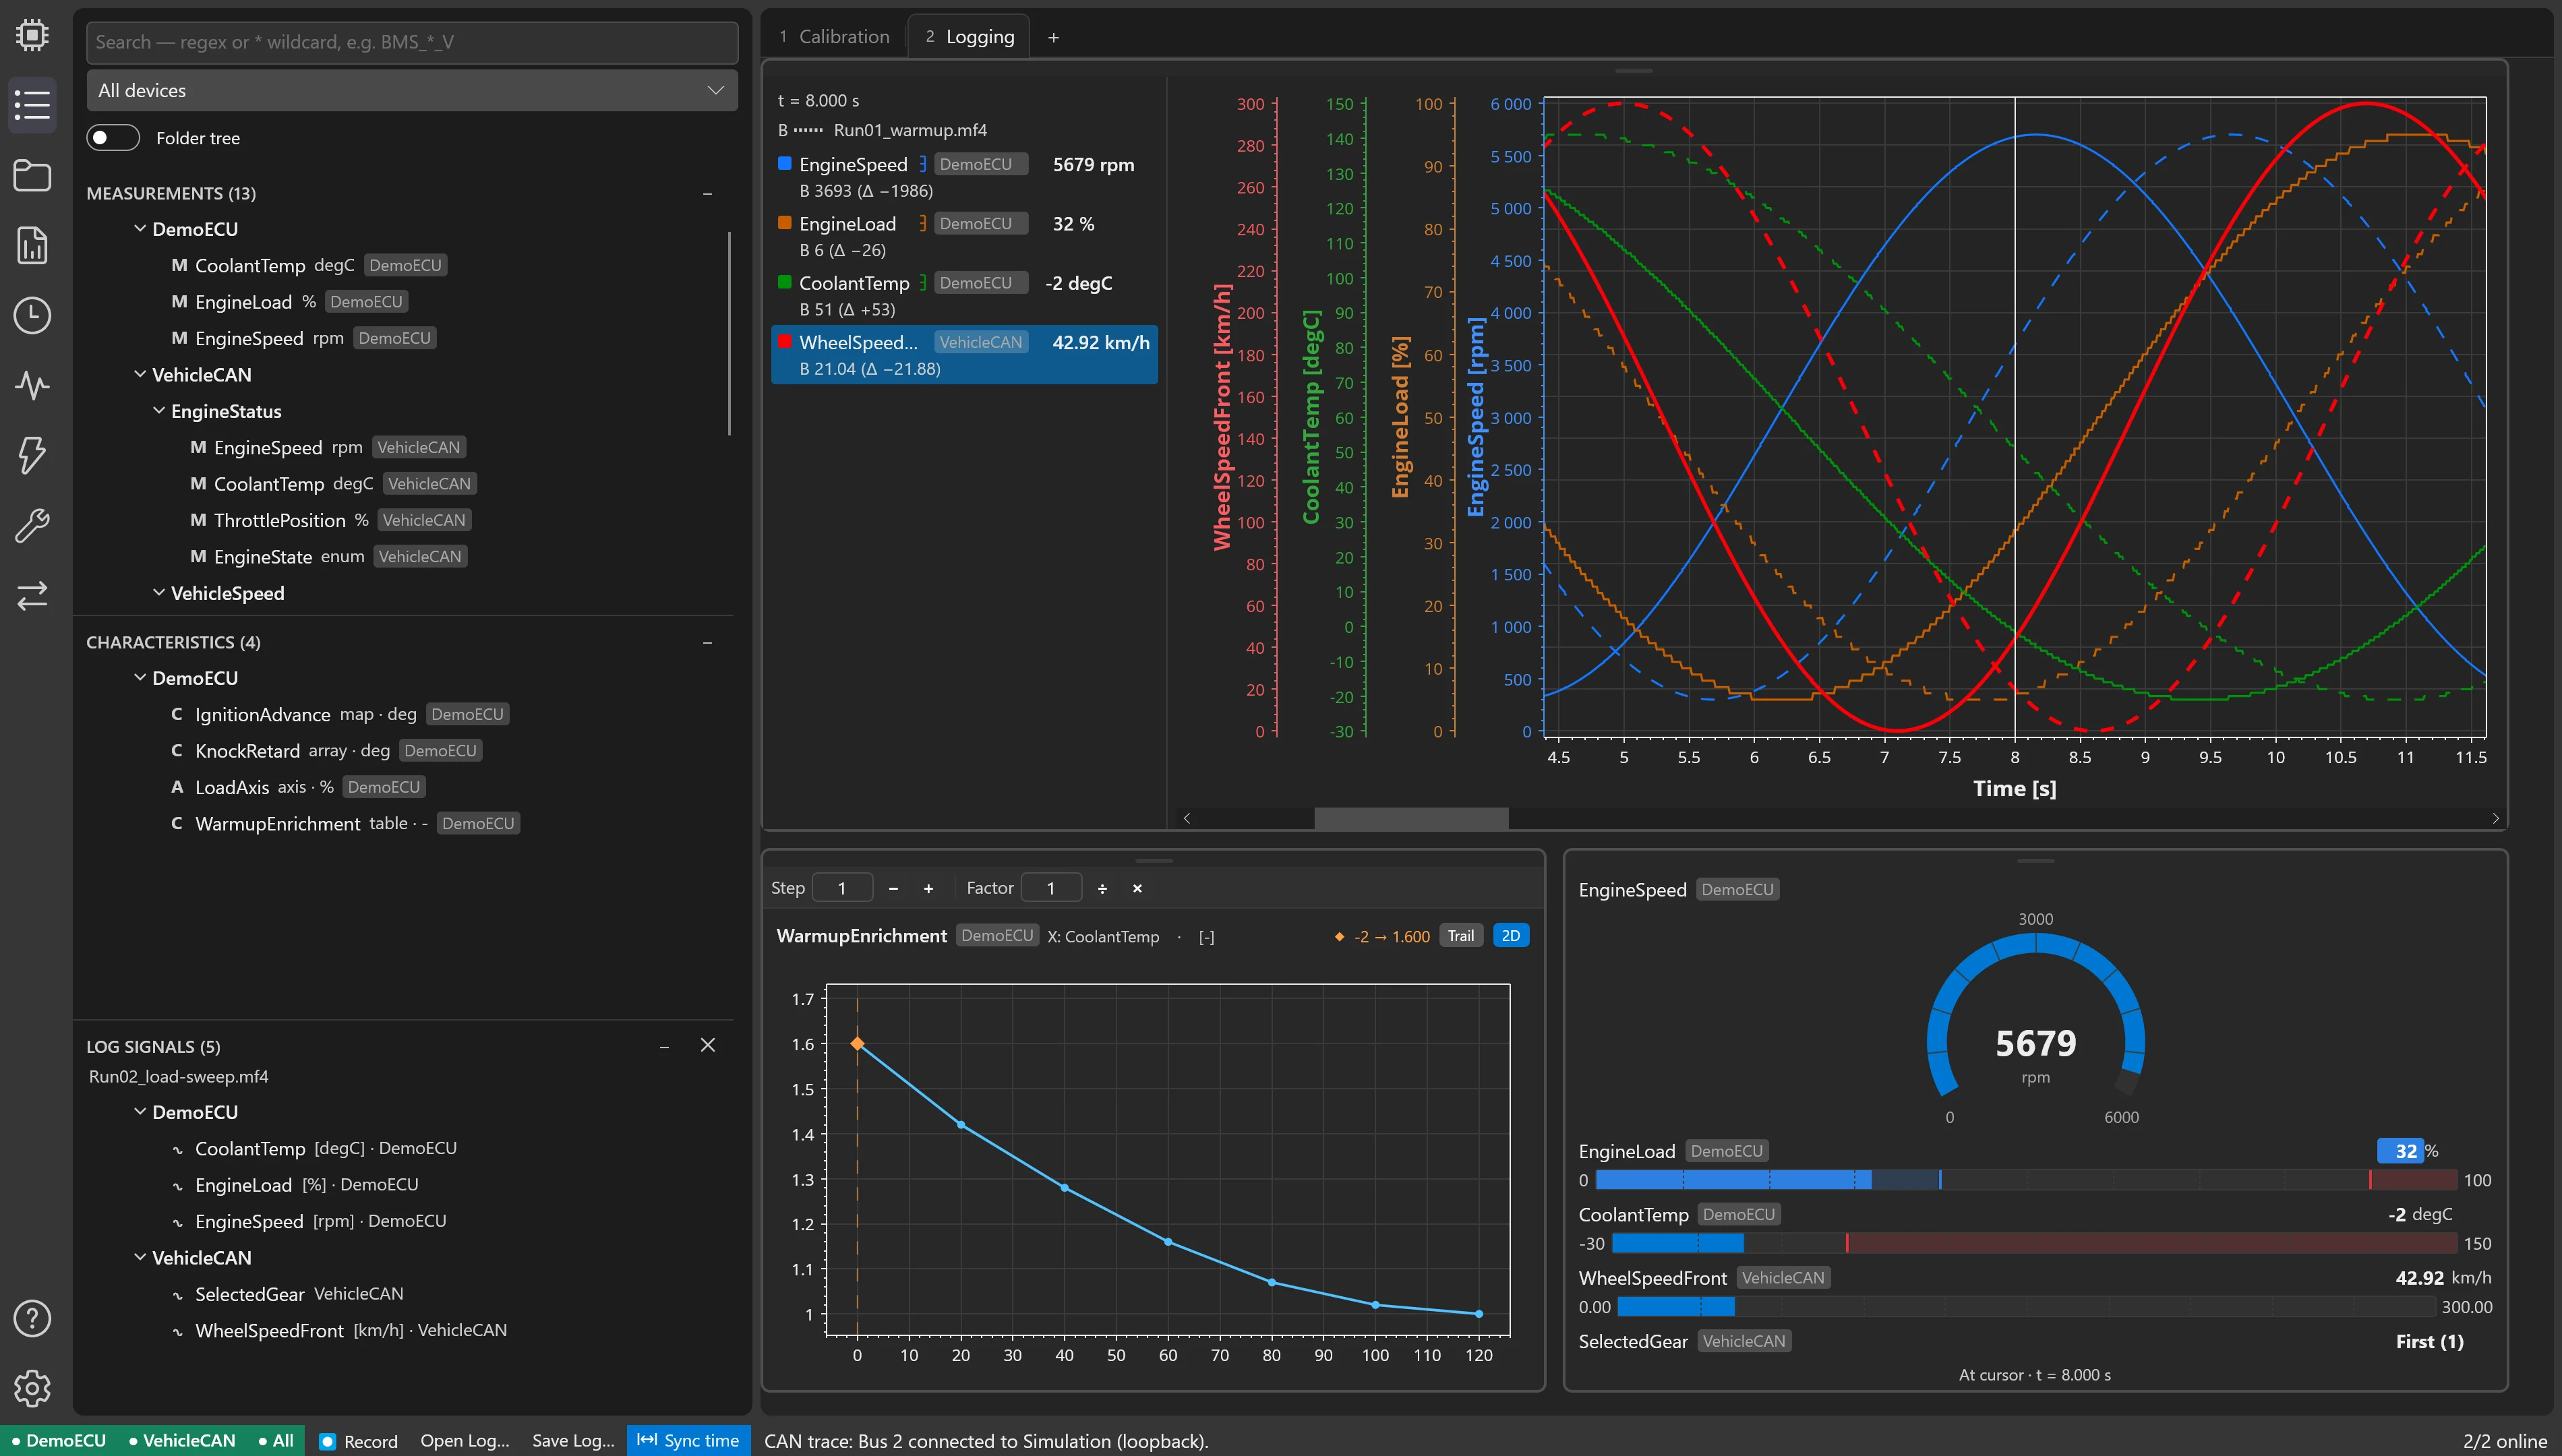Click the CoolantTemp green color swatch
The width and height of the screenshot is (2562, 1456).
(x=785, y=282)
